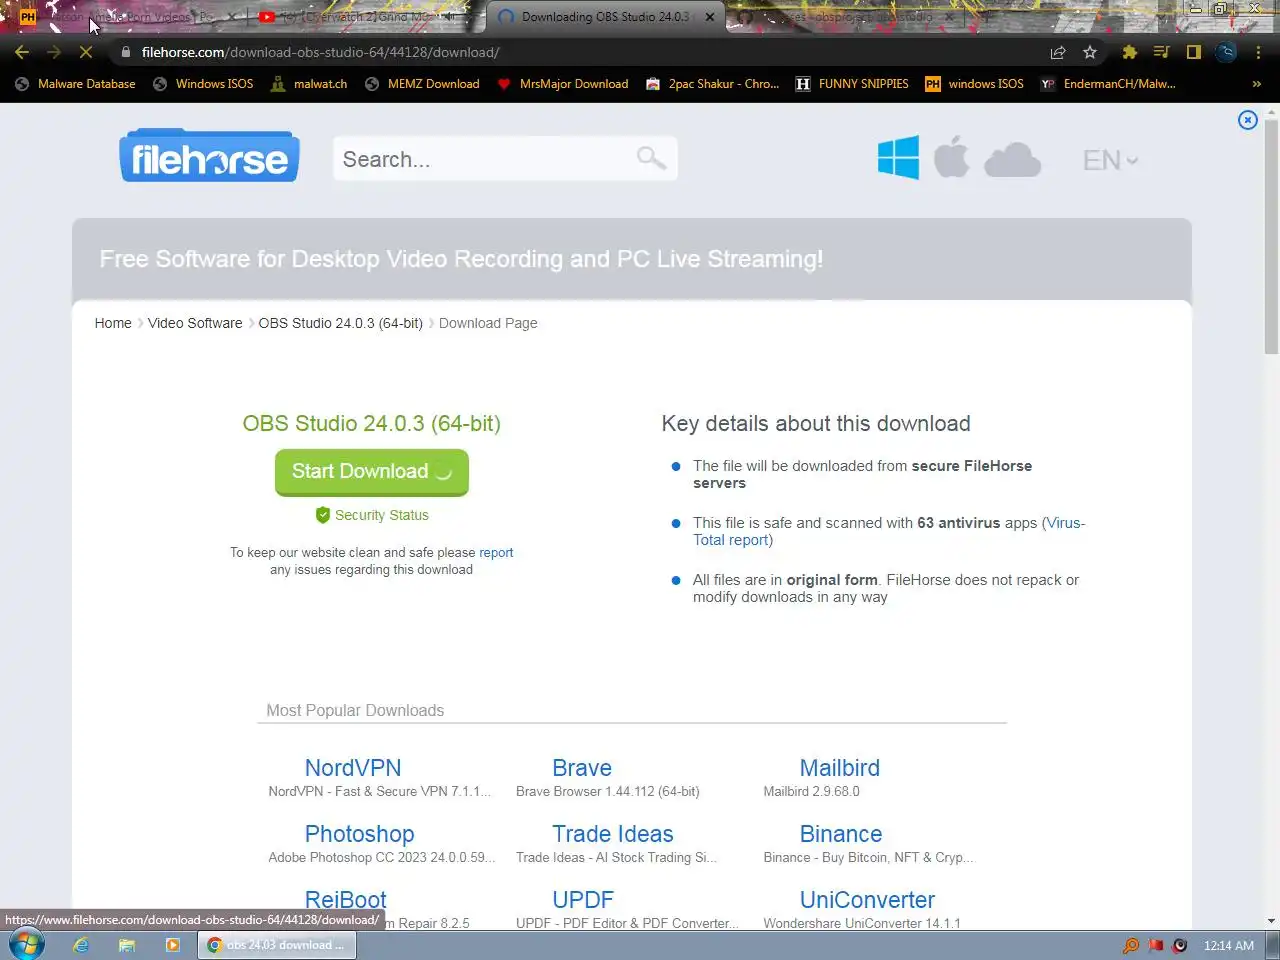Toggle the Chrome side panel
Screen dimensions: 1280x960
point(1193,52)
